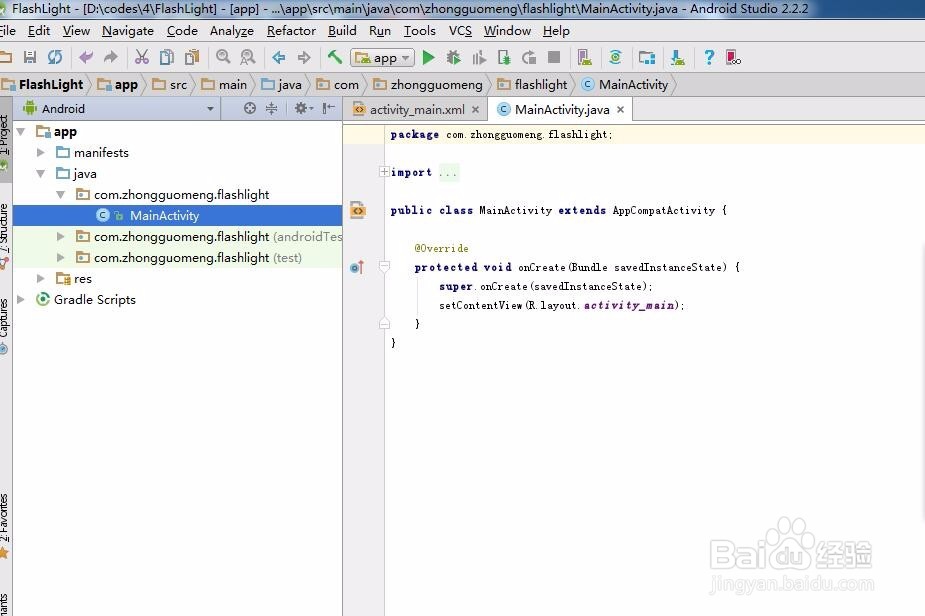Sync project with Gradle files

[615, 57]
